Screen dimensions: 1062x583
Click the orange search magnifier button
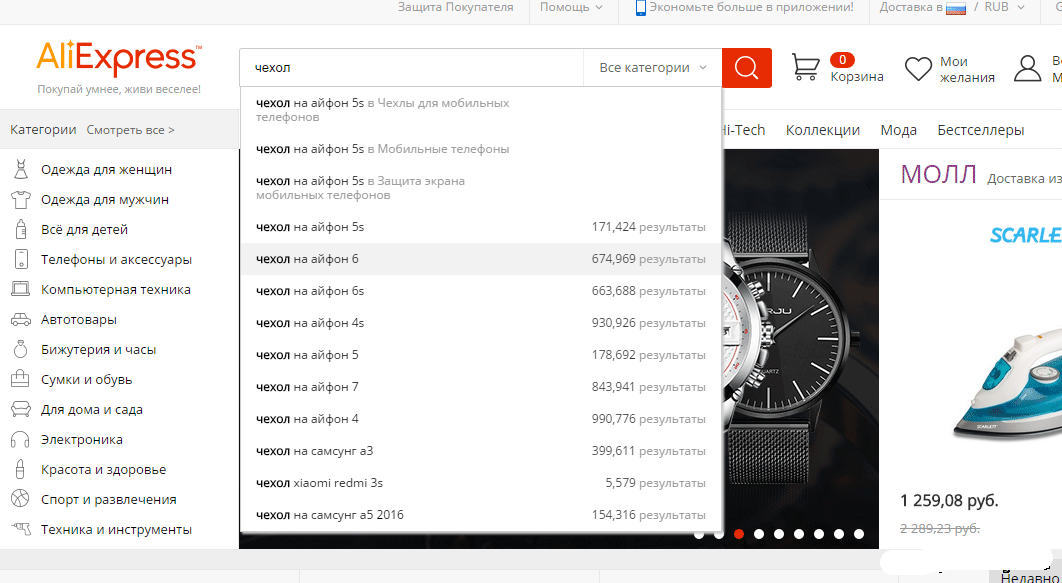point(746,68)
